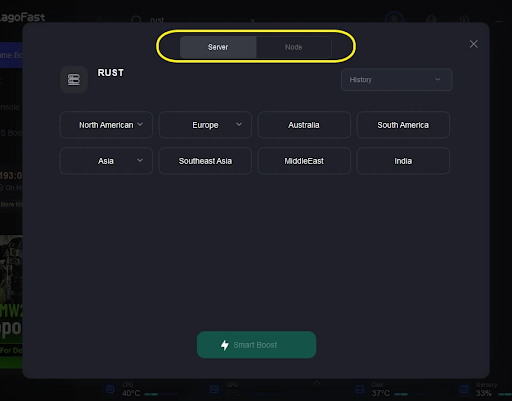Close the server selection dialog
512x401 pixels.
[473, 44]
